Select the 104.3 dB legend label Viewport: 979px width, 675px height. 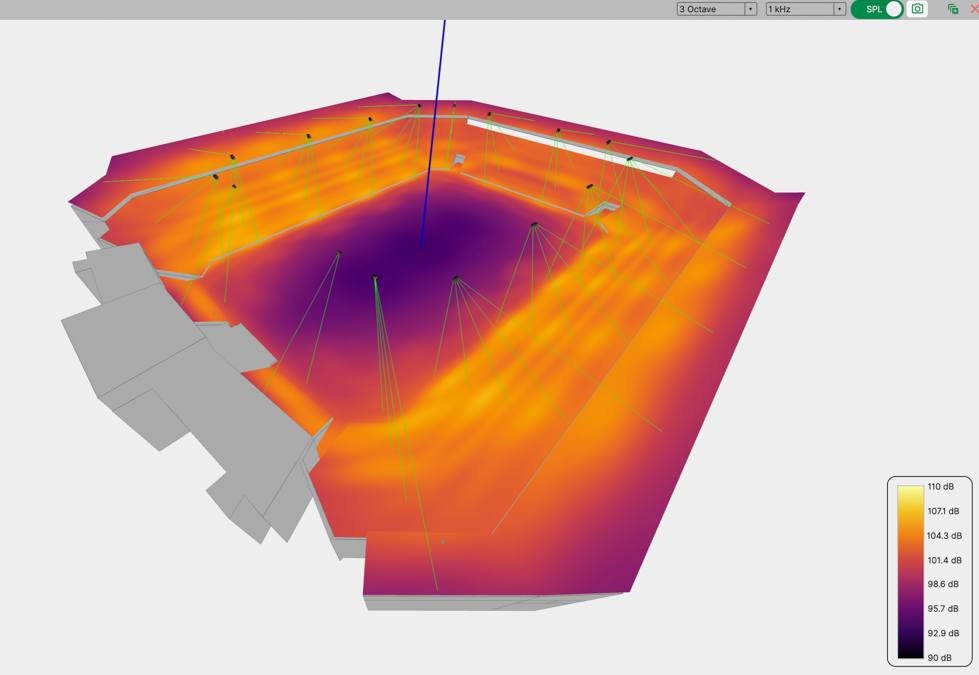(943, 536)
